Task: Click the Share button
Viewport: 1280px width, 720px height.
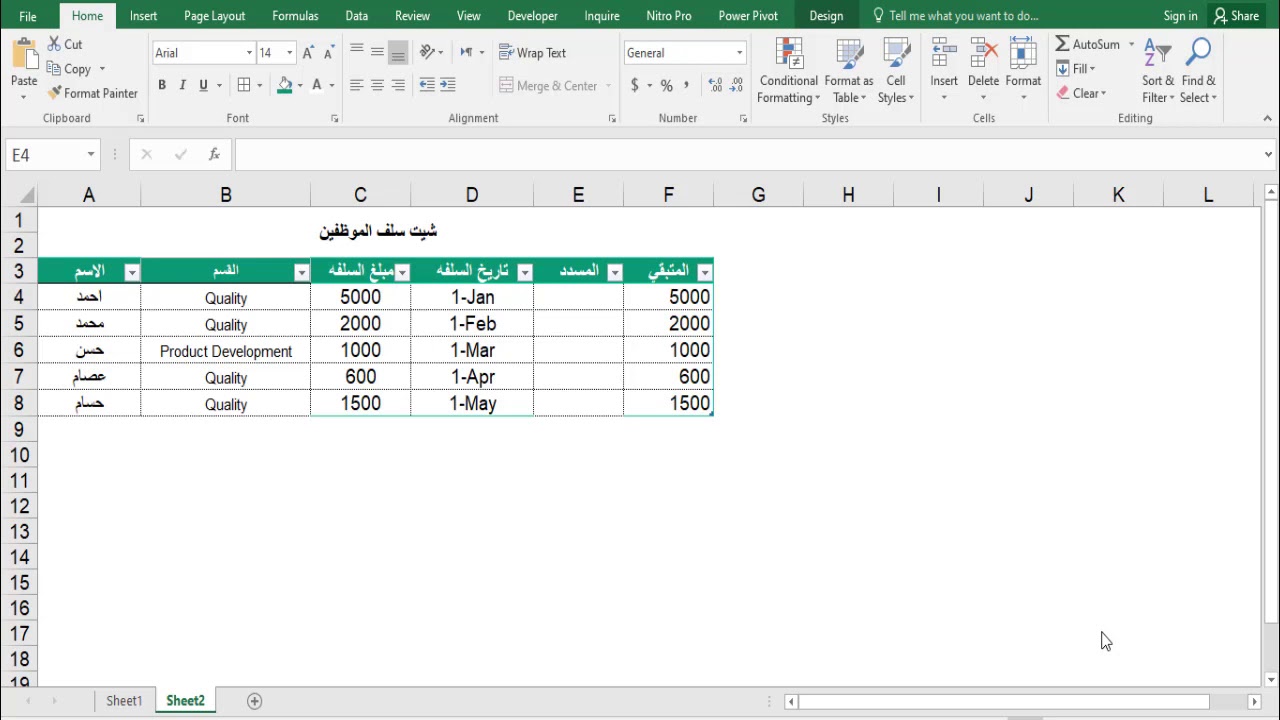Action: (x=1236, y=16)
